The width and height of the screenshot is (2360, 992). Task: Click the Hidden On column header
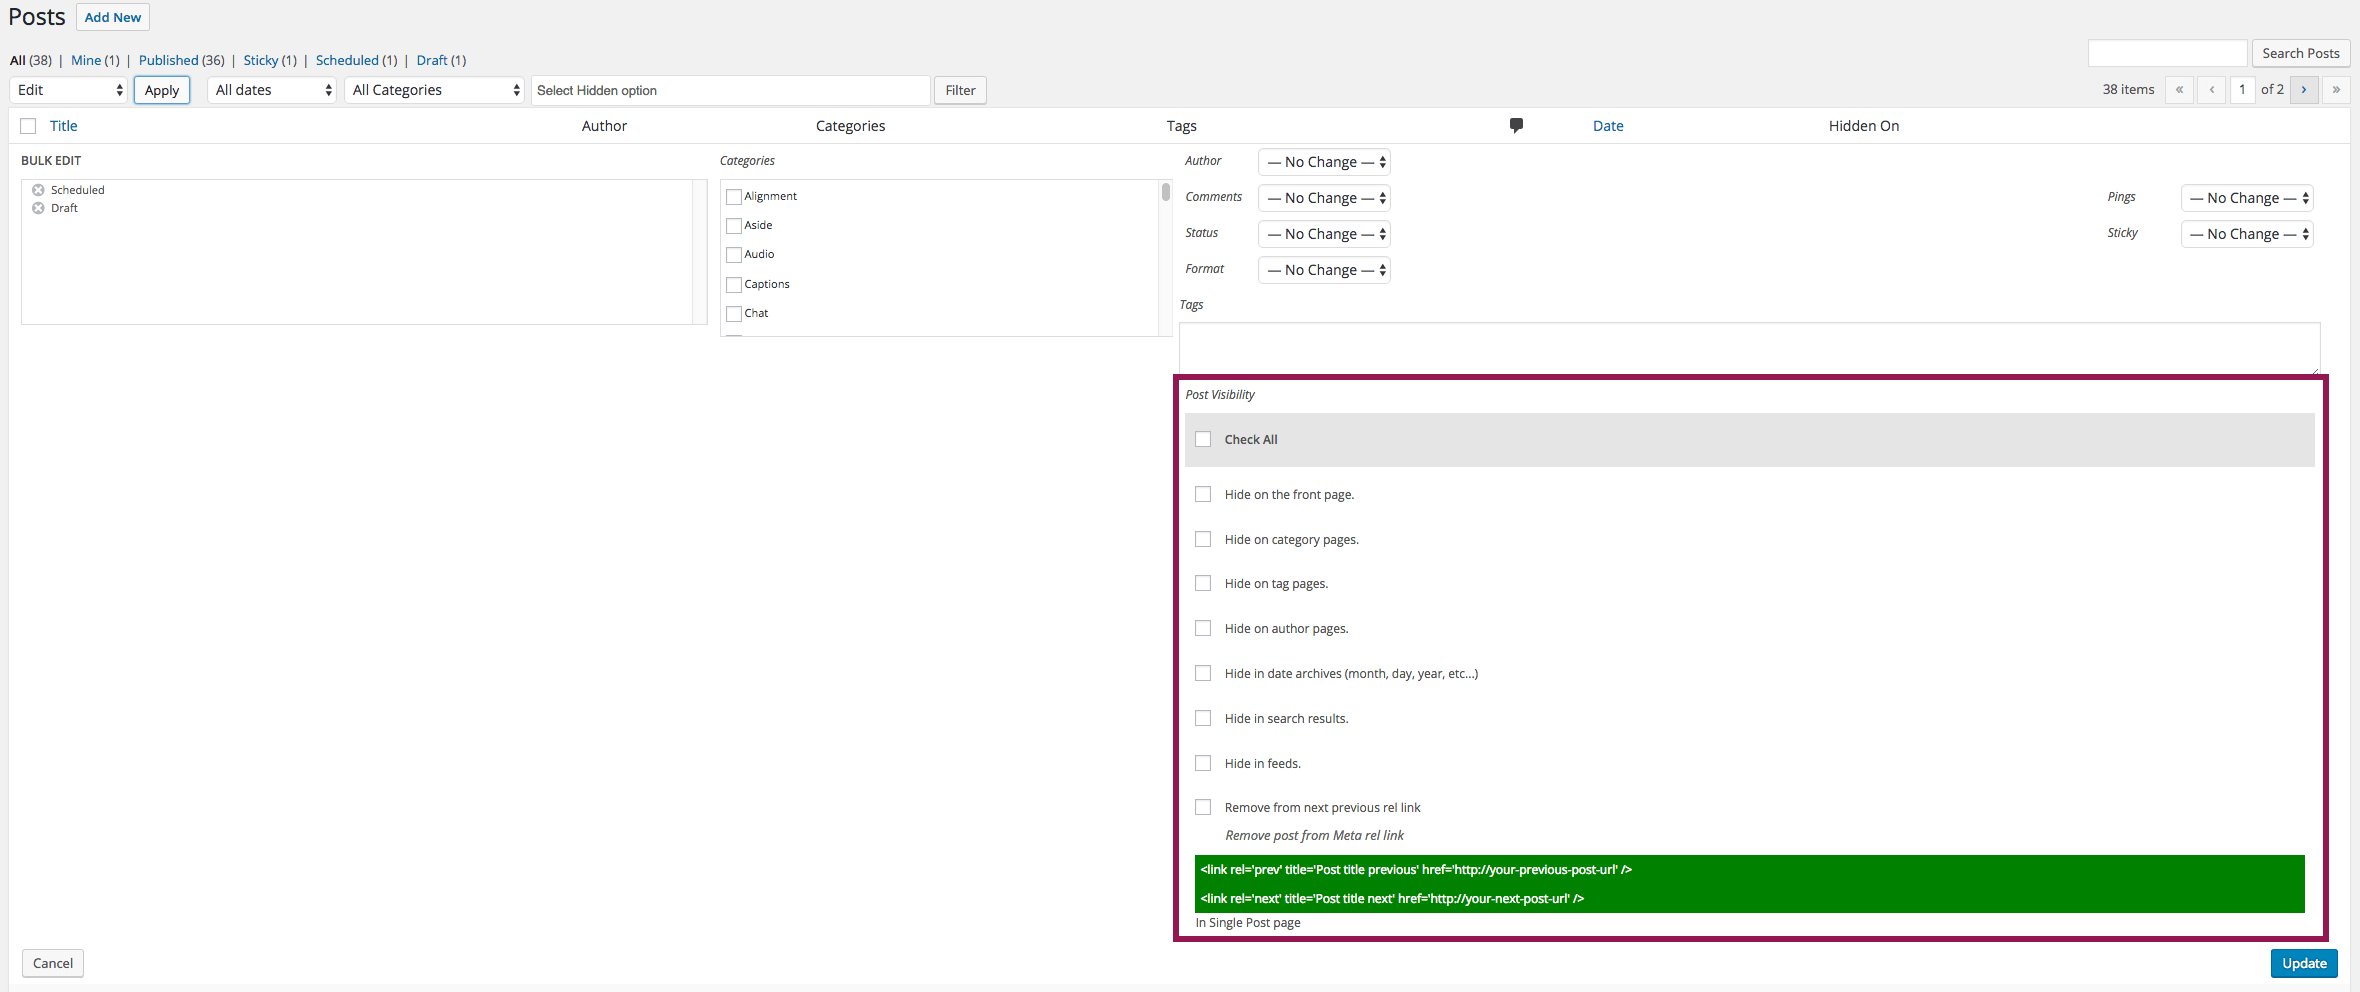pos(1864,126)
